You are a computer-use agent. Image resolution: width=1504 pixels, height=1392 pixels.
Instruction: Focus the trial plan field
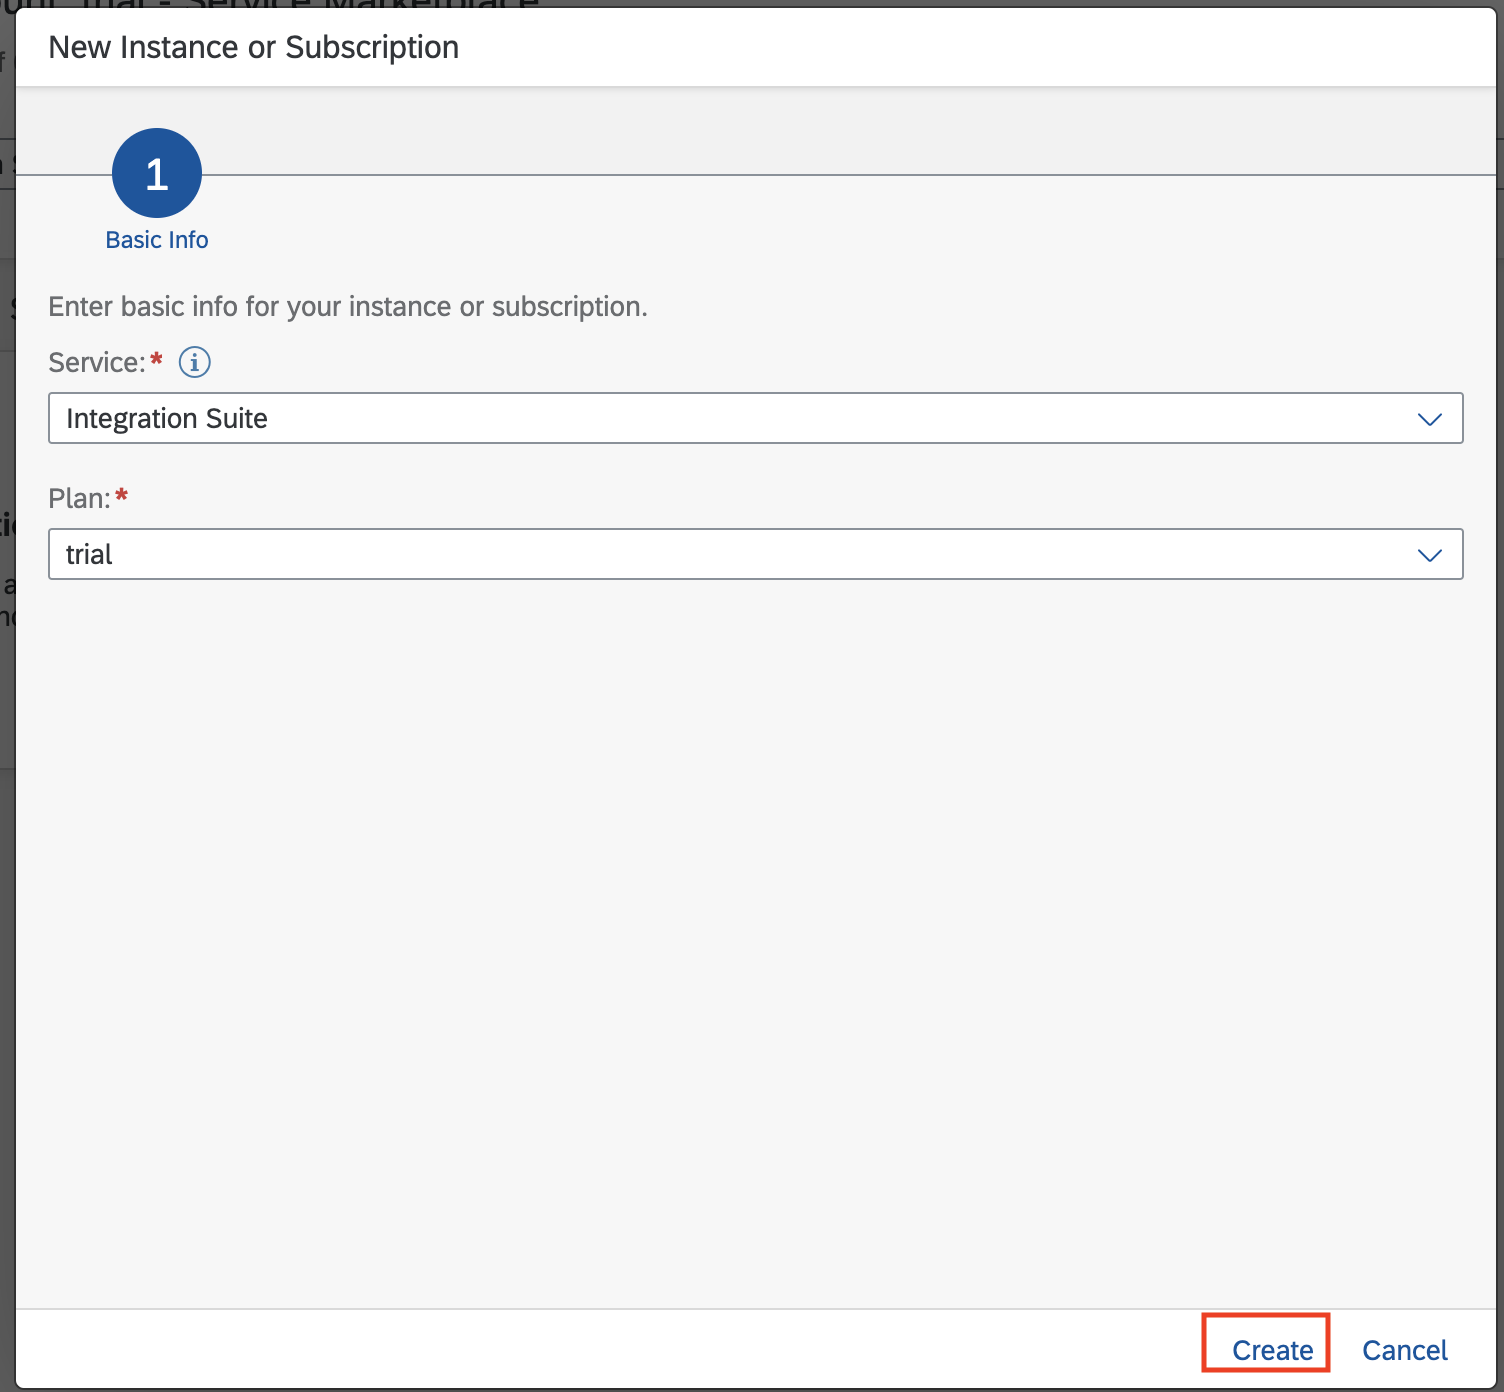click(756, 554)
